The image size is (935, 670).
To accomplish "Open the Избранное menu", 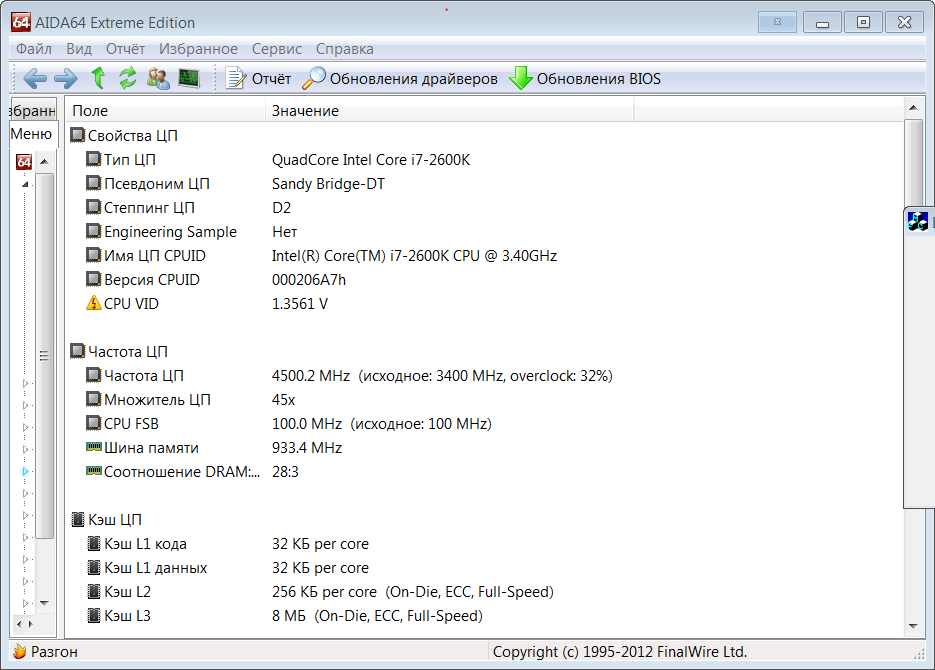I will point(198,49).
